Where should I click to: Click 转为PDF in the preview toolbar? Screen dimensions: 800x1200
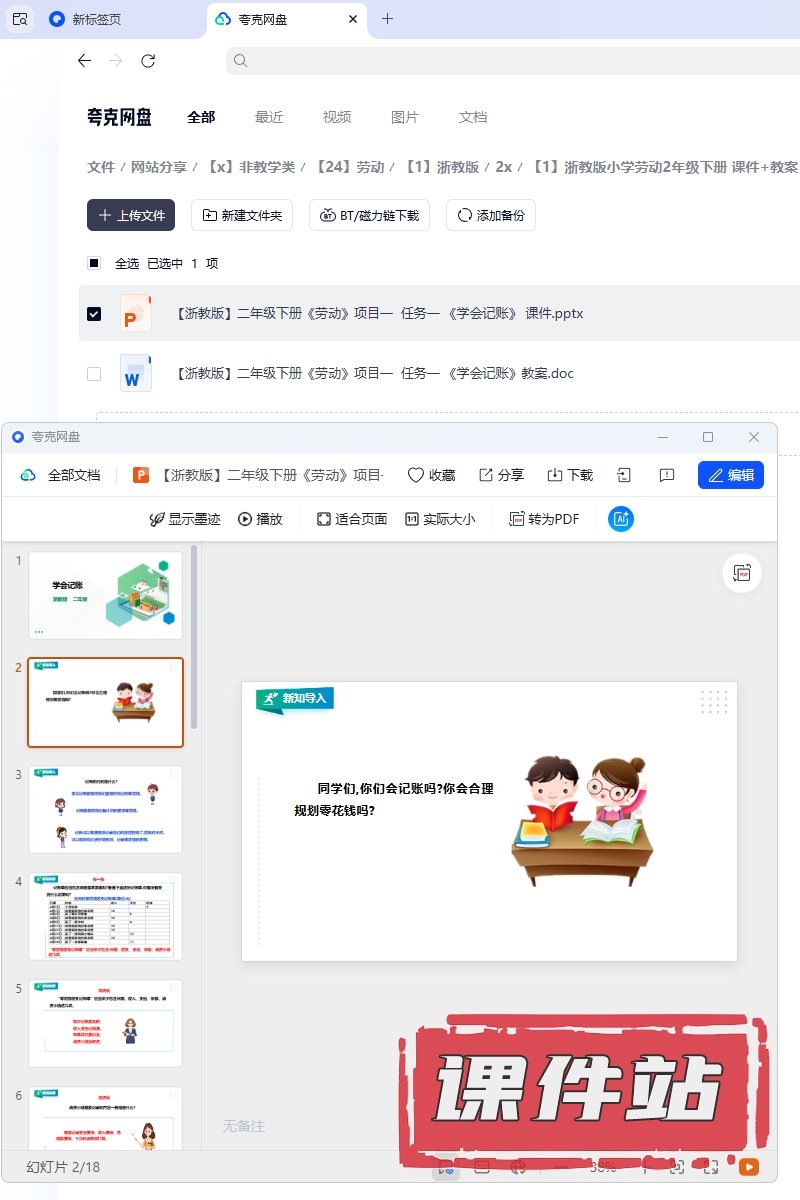pos(544,519)
